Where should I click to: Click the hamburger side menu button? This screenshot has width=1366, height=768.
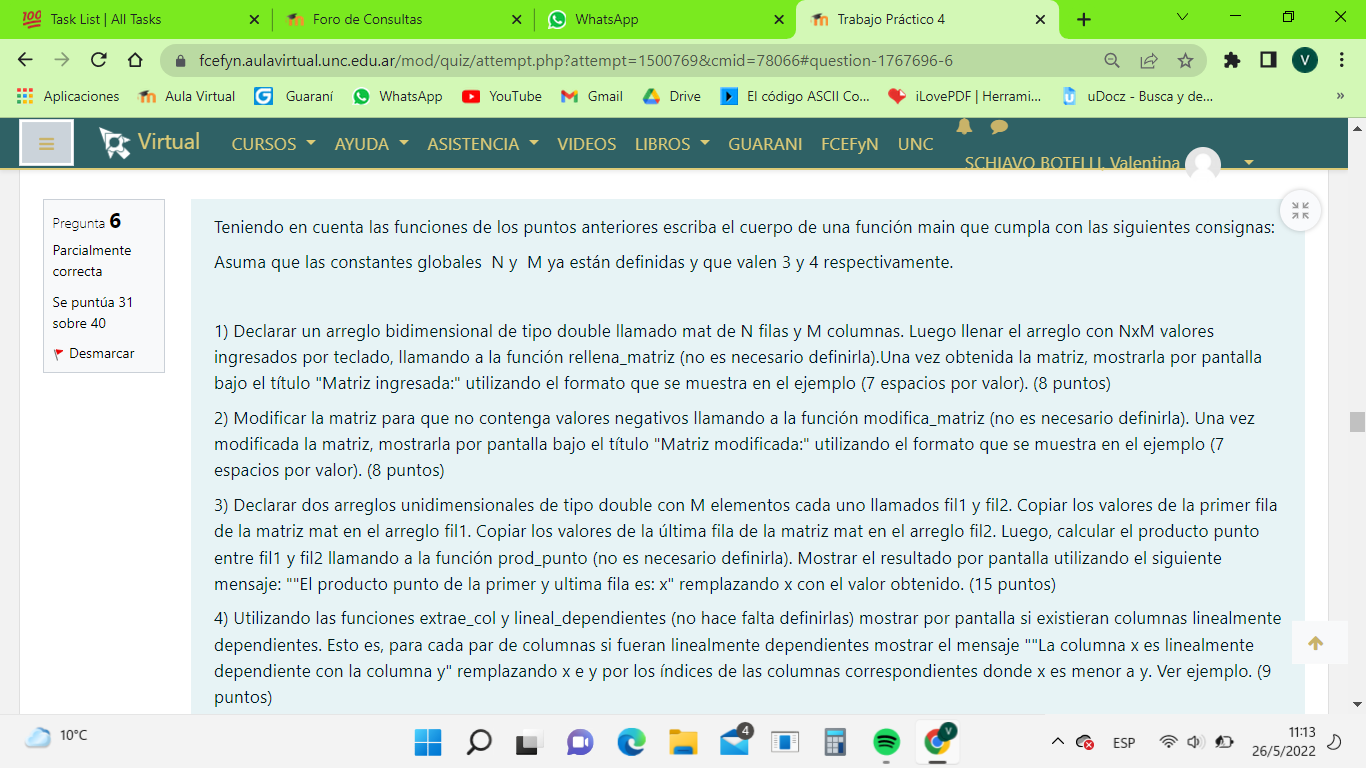click(x=46, y=143)
